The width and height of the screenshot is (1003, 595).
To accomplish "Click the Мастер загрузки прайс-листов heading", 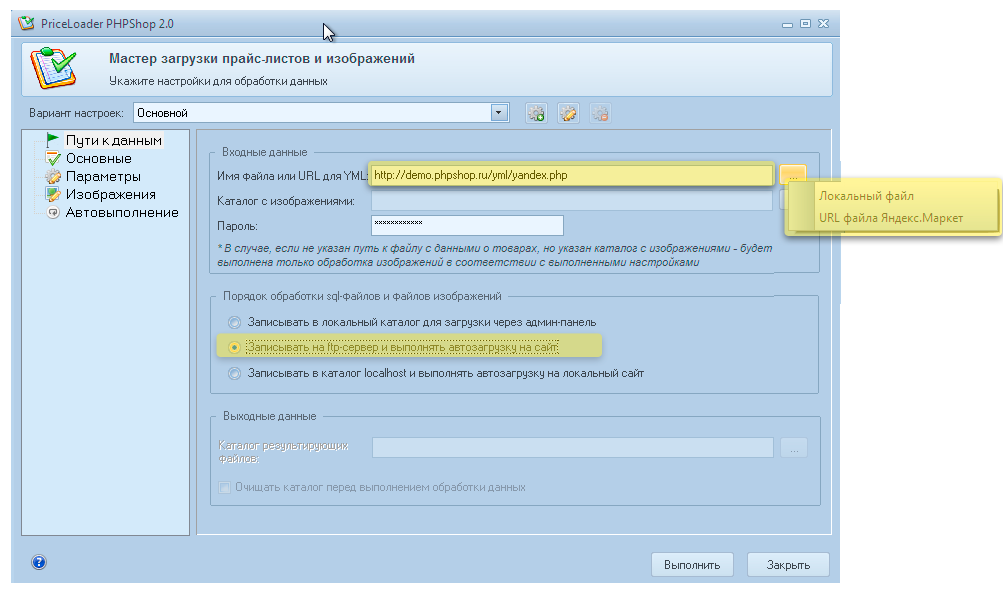I will [x=262, y=58].
